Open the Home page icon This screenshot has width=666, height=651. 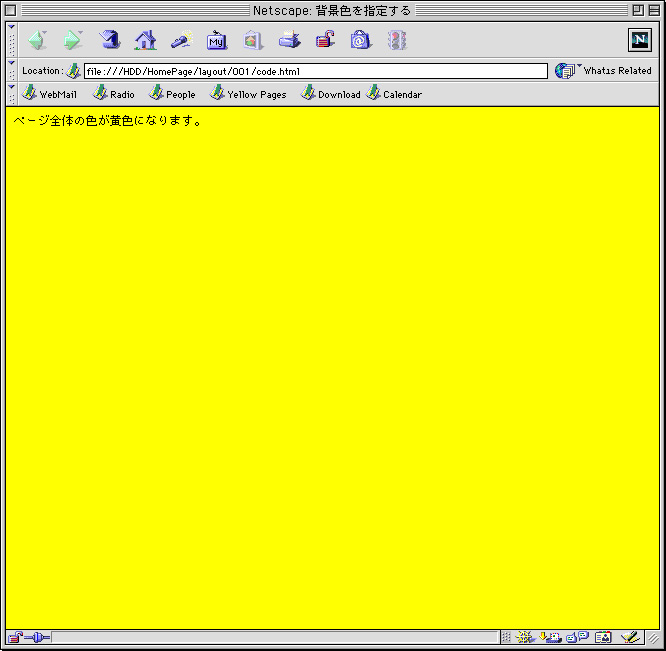145,40
